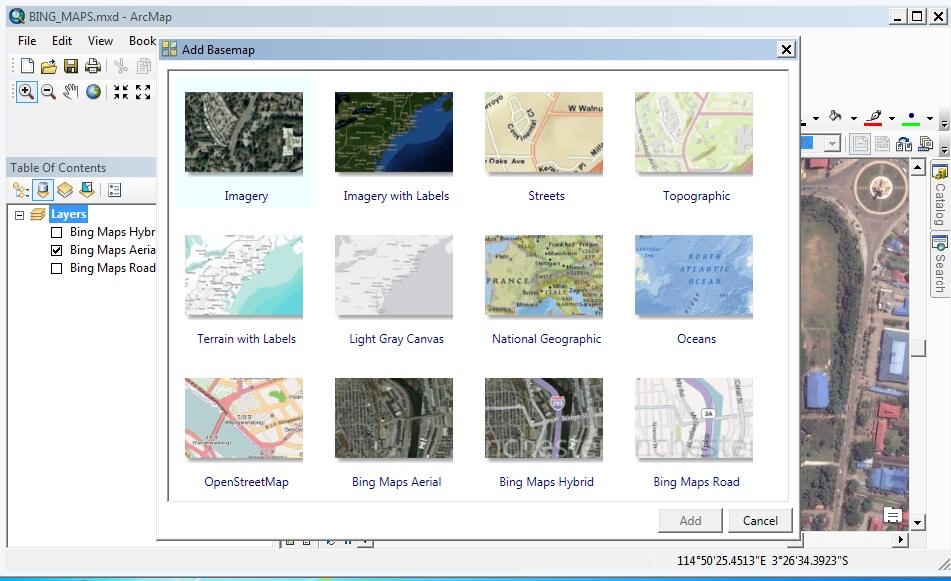This screenshot has width=951, height=581.
Task: Choose the Streets basemap thumbnail
Action: (544, 132)
